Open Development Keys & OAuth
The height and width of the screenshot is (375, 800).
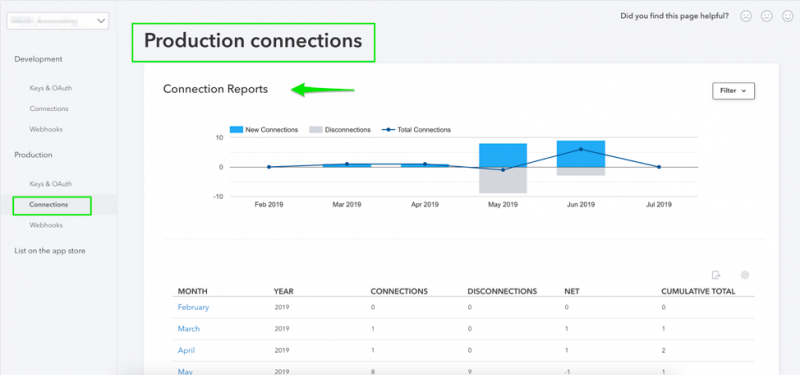coord(51,88)
